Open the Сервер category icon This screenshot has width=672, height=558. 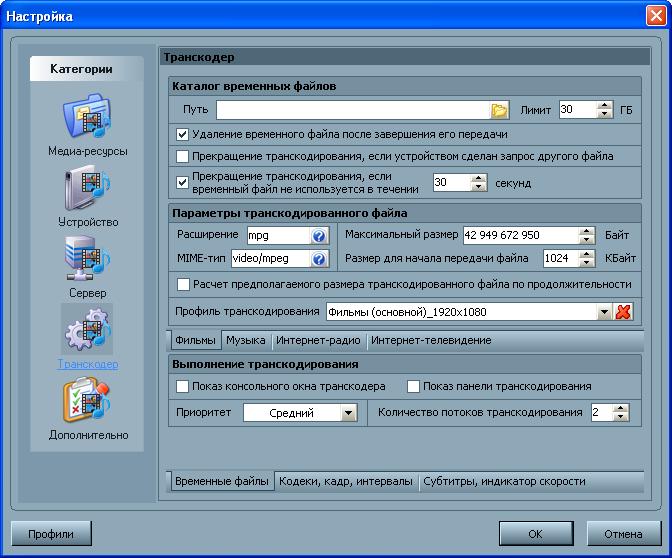[87, 260]
